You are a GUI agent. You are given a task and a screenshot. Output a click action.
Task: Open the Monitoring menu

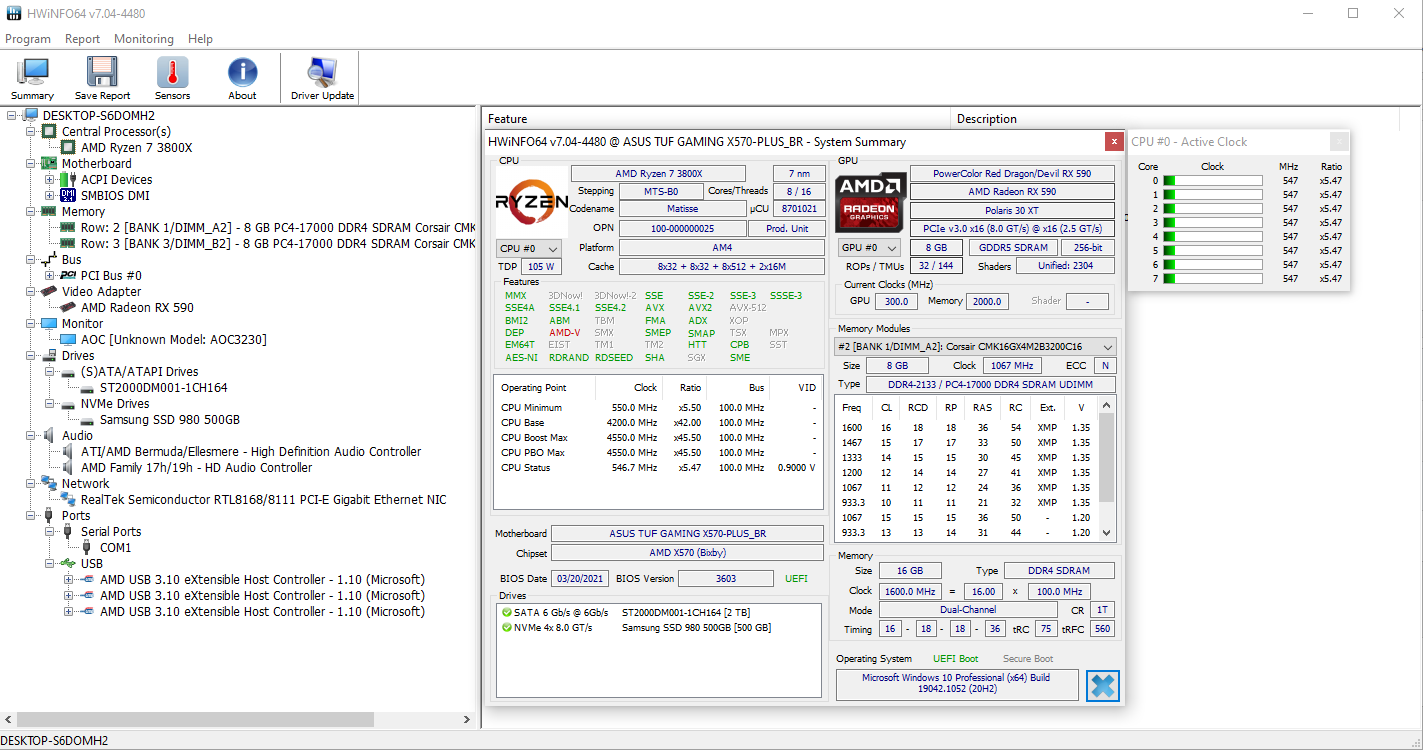[x=144, y=39]
